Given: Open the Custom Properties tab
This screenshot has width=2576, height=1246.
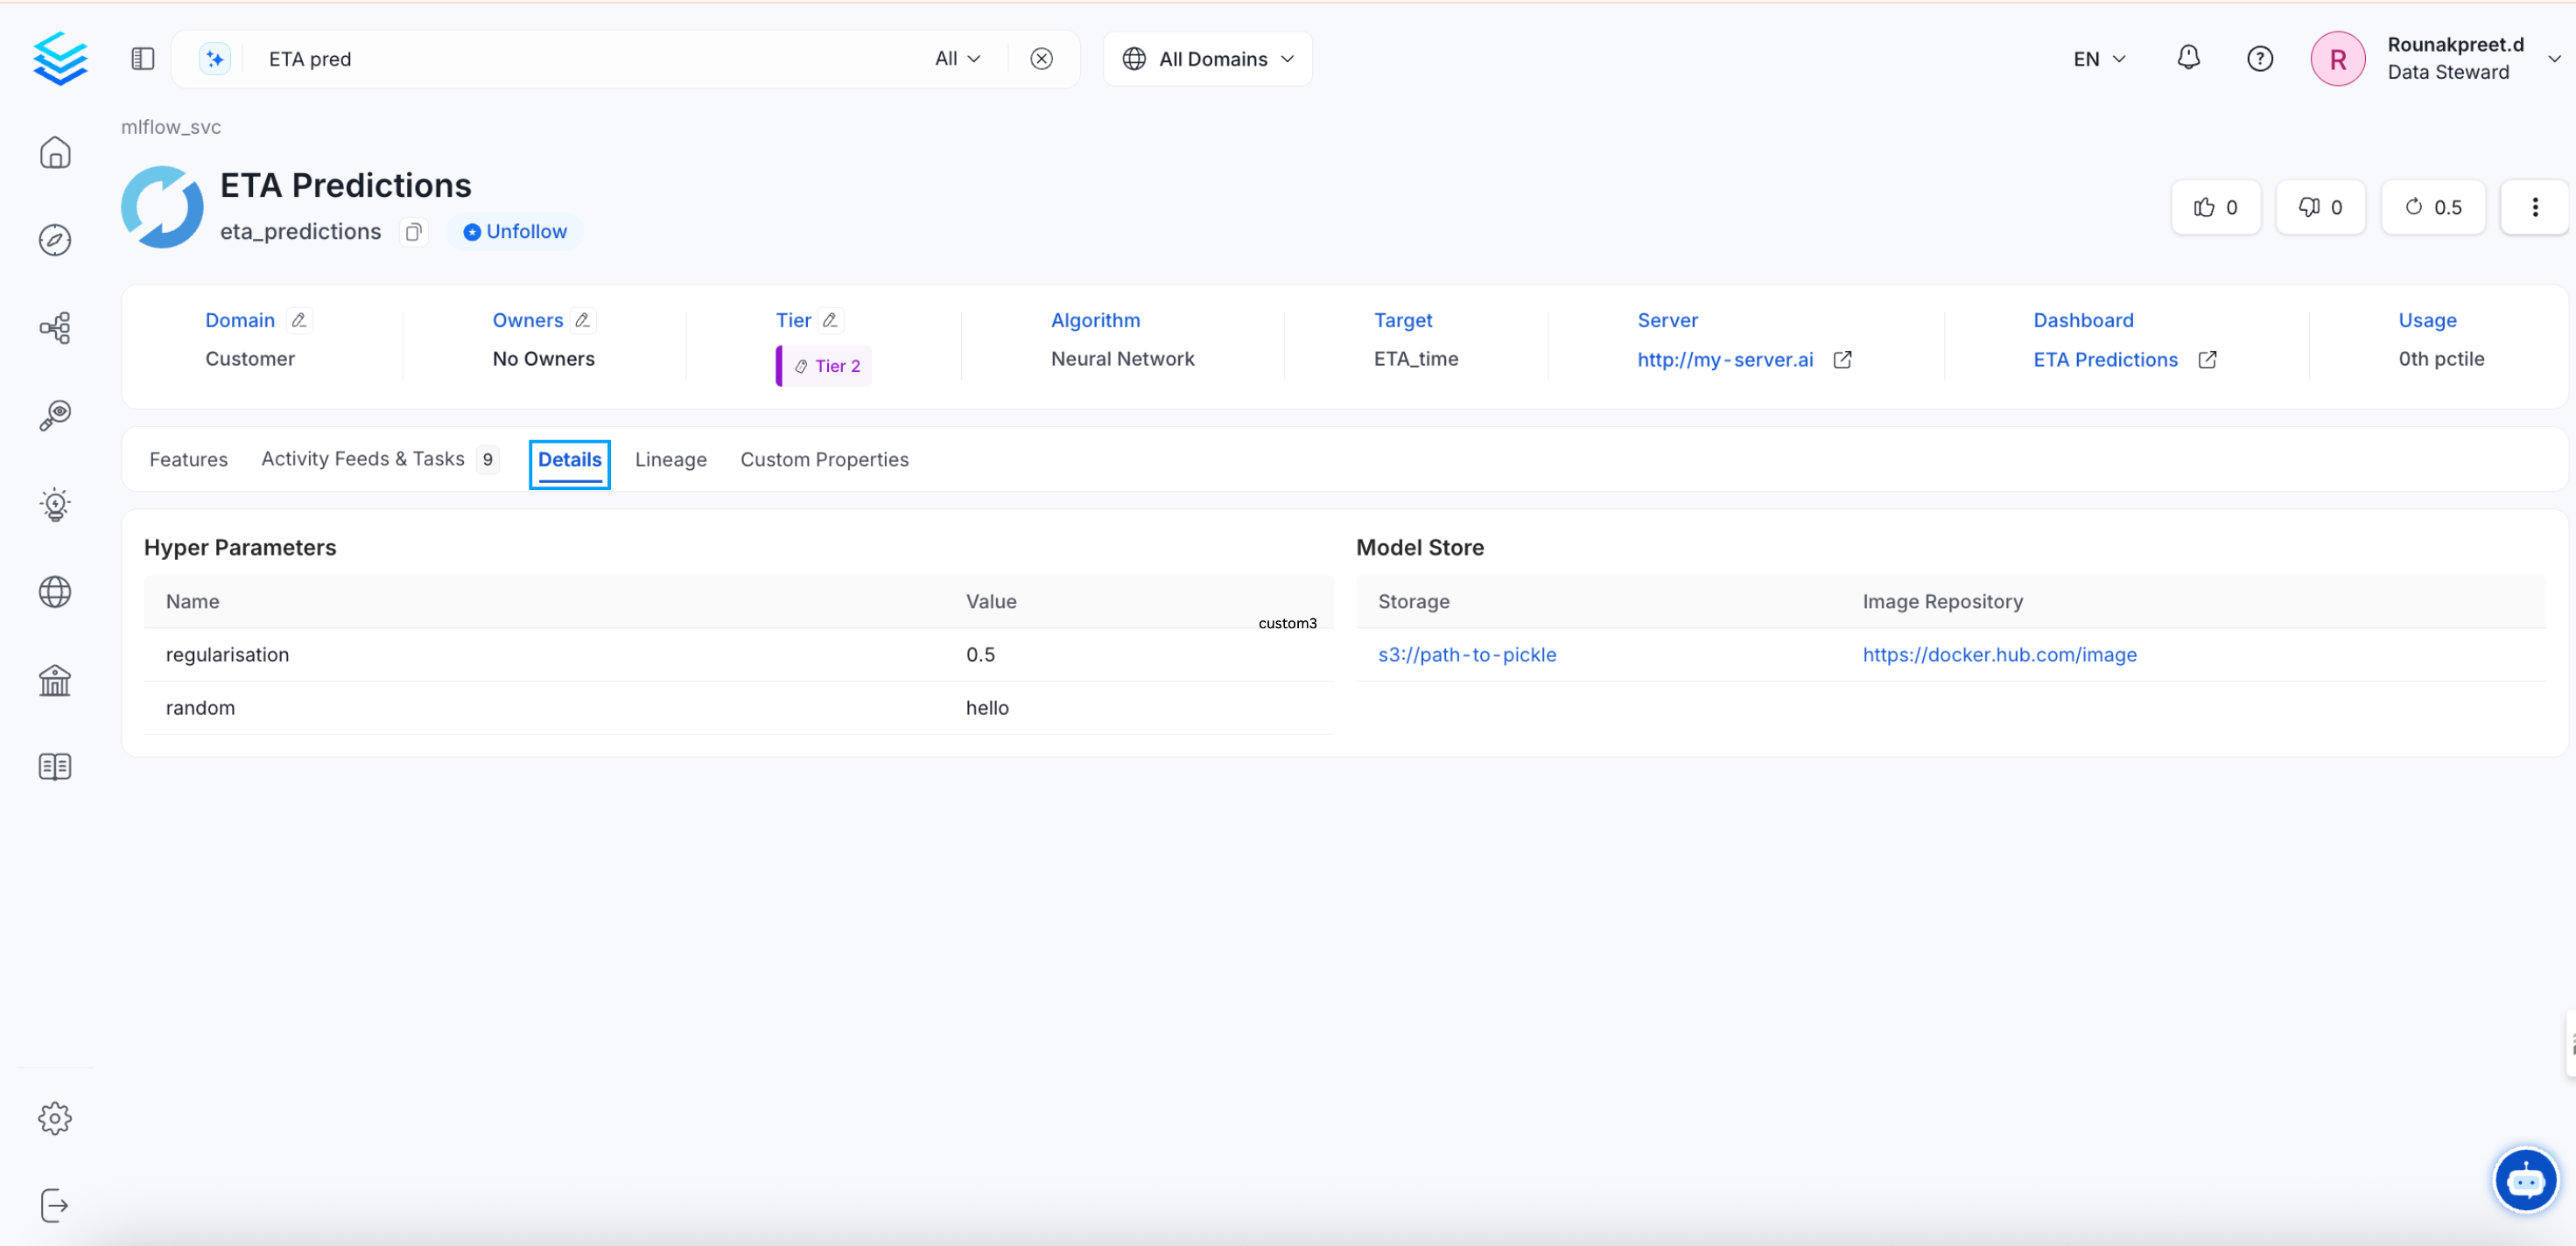Looking at the screenshot, I should point(824,460).
